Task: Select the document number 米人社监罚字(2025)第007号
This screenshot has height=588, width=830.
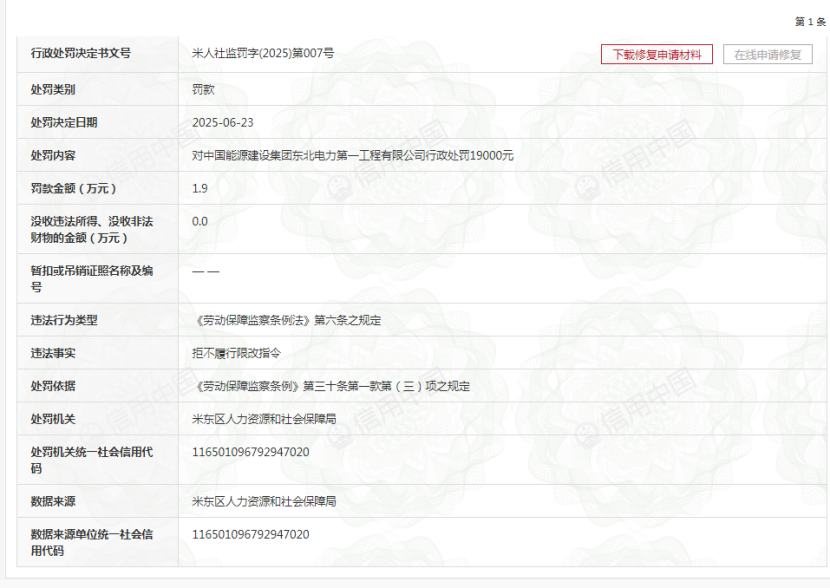Action: [x=263, y=53]
